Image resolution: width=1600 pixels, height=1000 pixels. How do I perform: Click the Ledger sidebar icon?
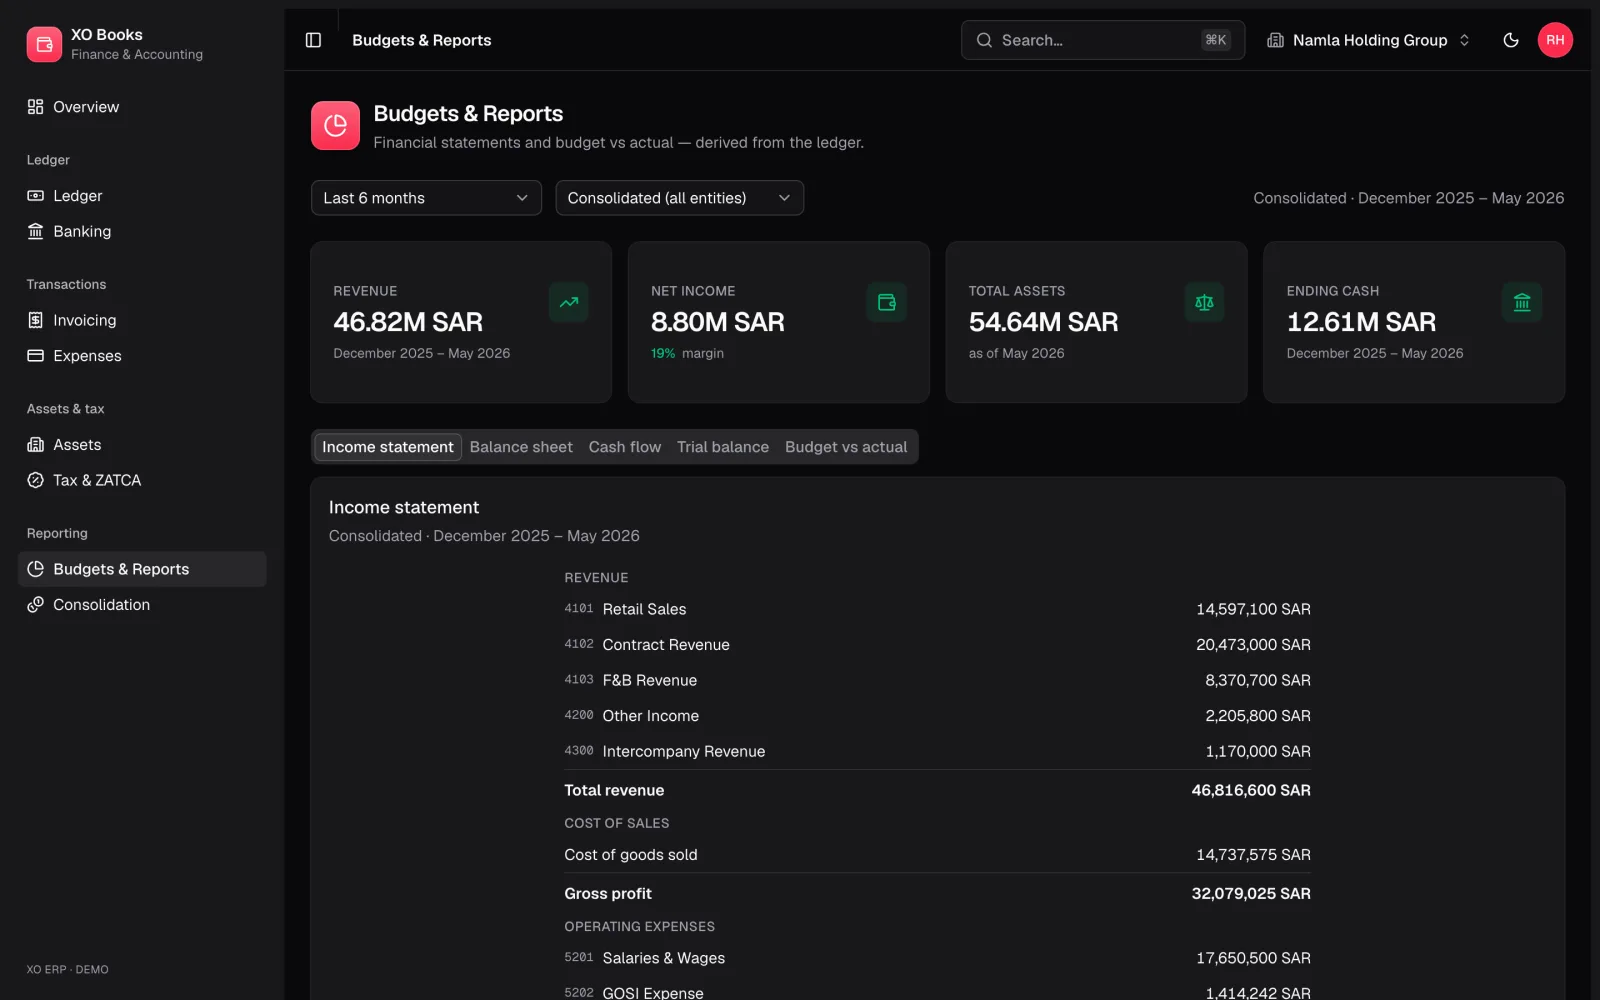(36, 196)
